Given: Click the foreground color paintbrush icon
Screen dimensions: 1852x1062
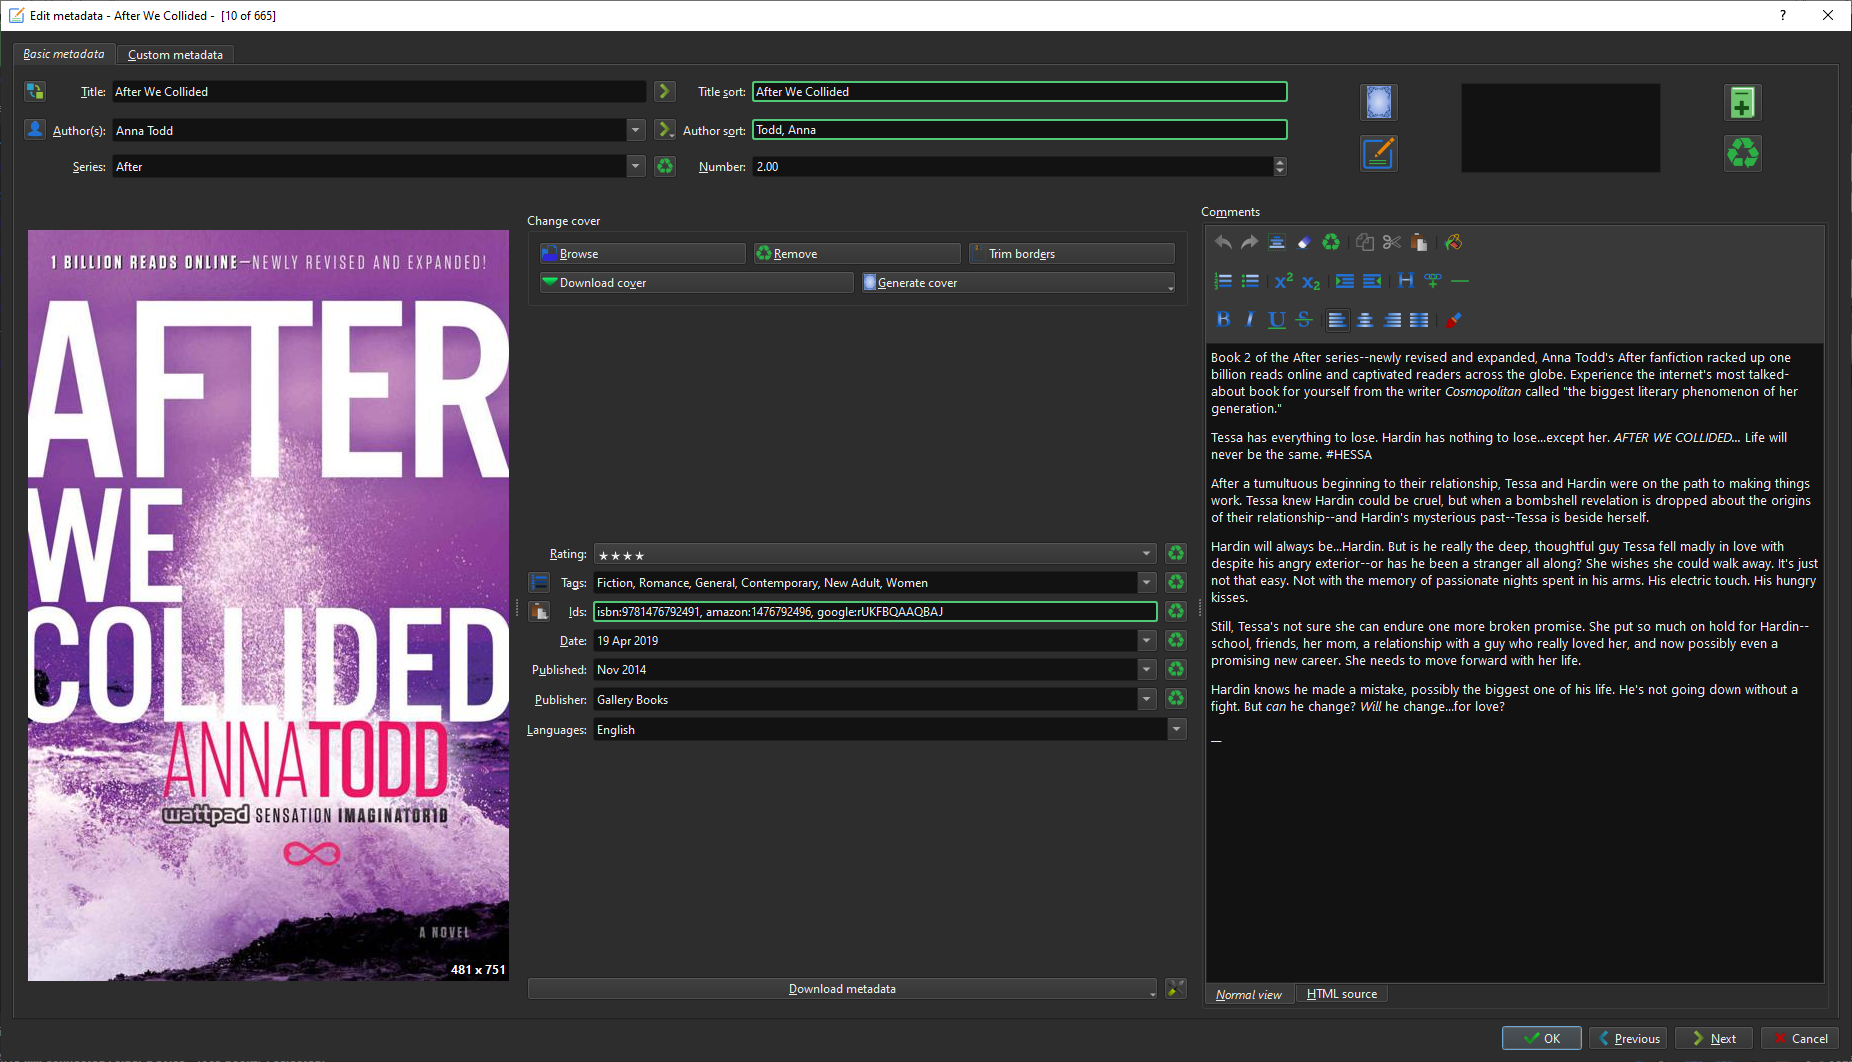Looking at the screenshot, I should 1453,320.
